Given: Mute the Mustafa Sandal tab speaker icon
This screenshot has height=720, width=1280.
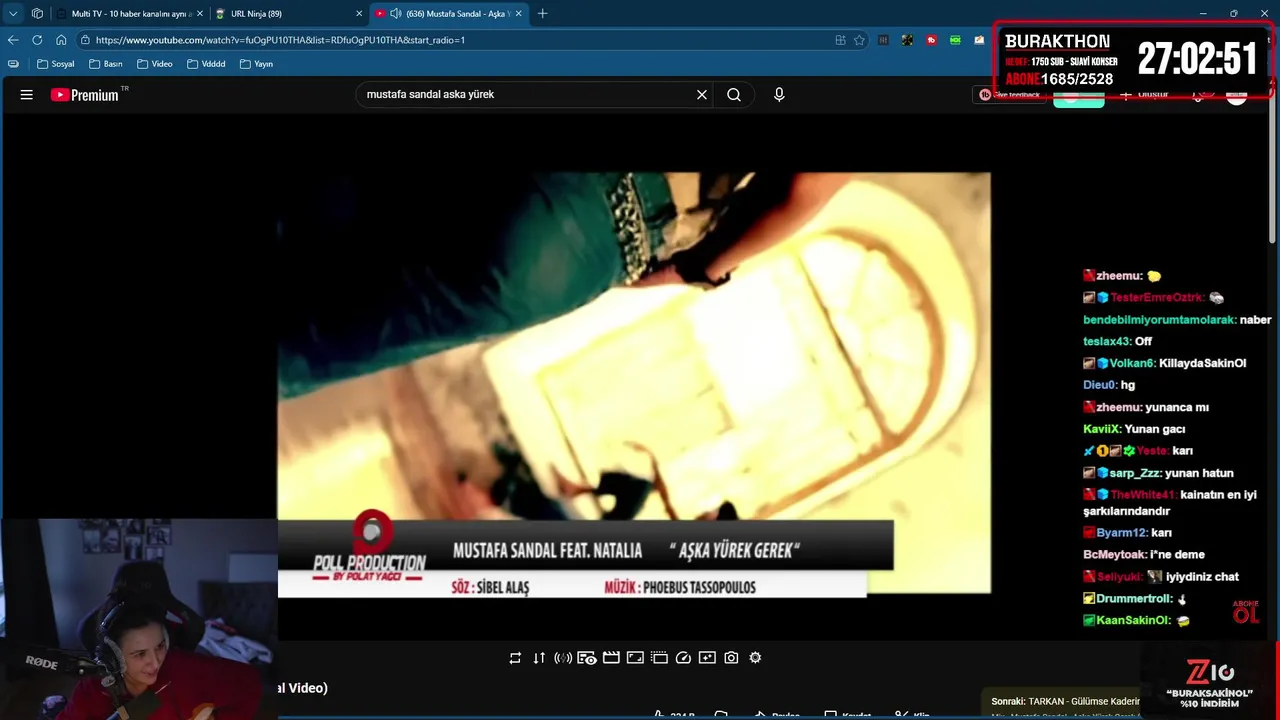Looking at the screenshot, I should point(396,14).
